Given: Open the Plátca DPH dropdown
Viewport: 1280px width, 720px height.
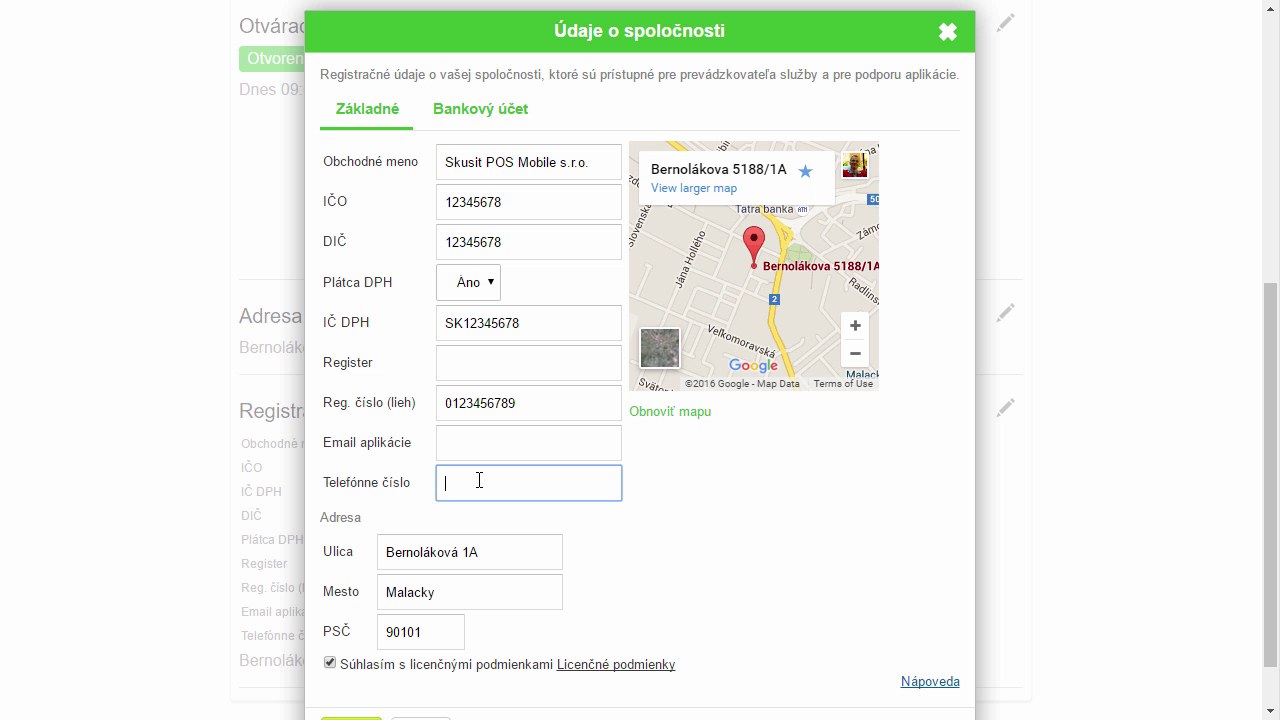Looking at the screenshot, I should tap(468, 282).
